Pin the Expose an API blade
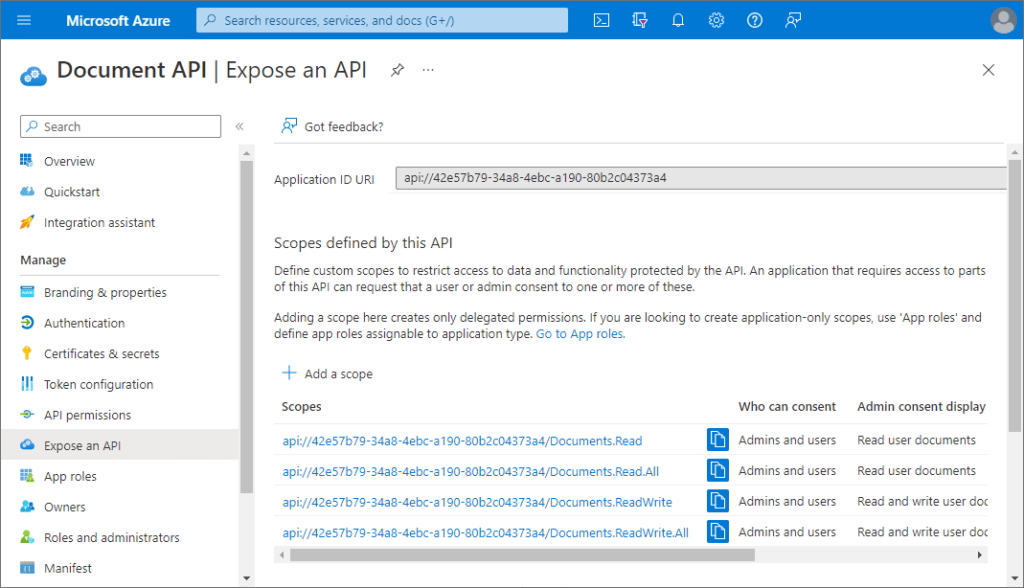Screen dimensions: 1024x588 pos(399,70)
